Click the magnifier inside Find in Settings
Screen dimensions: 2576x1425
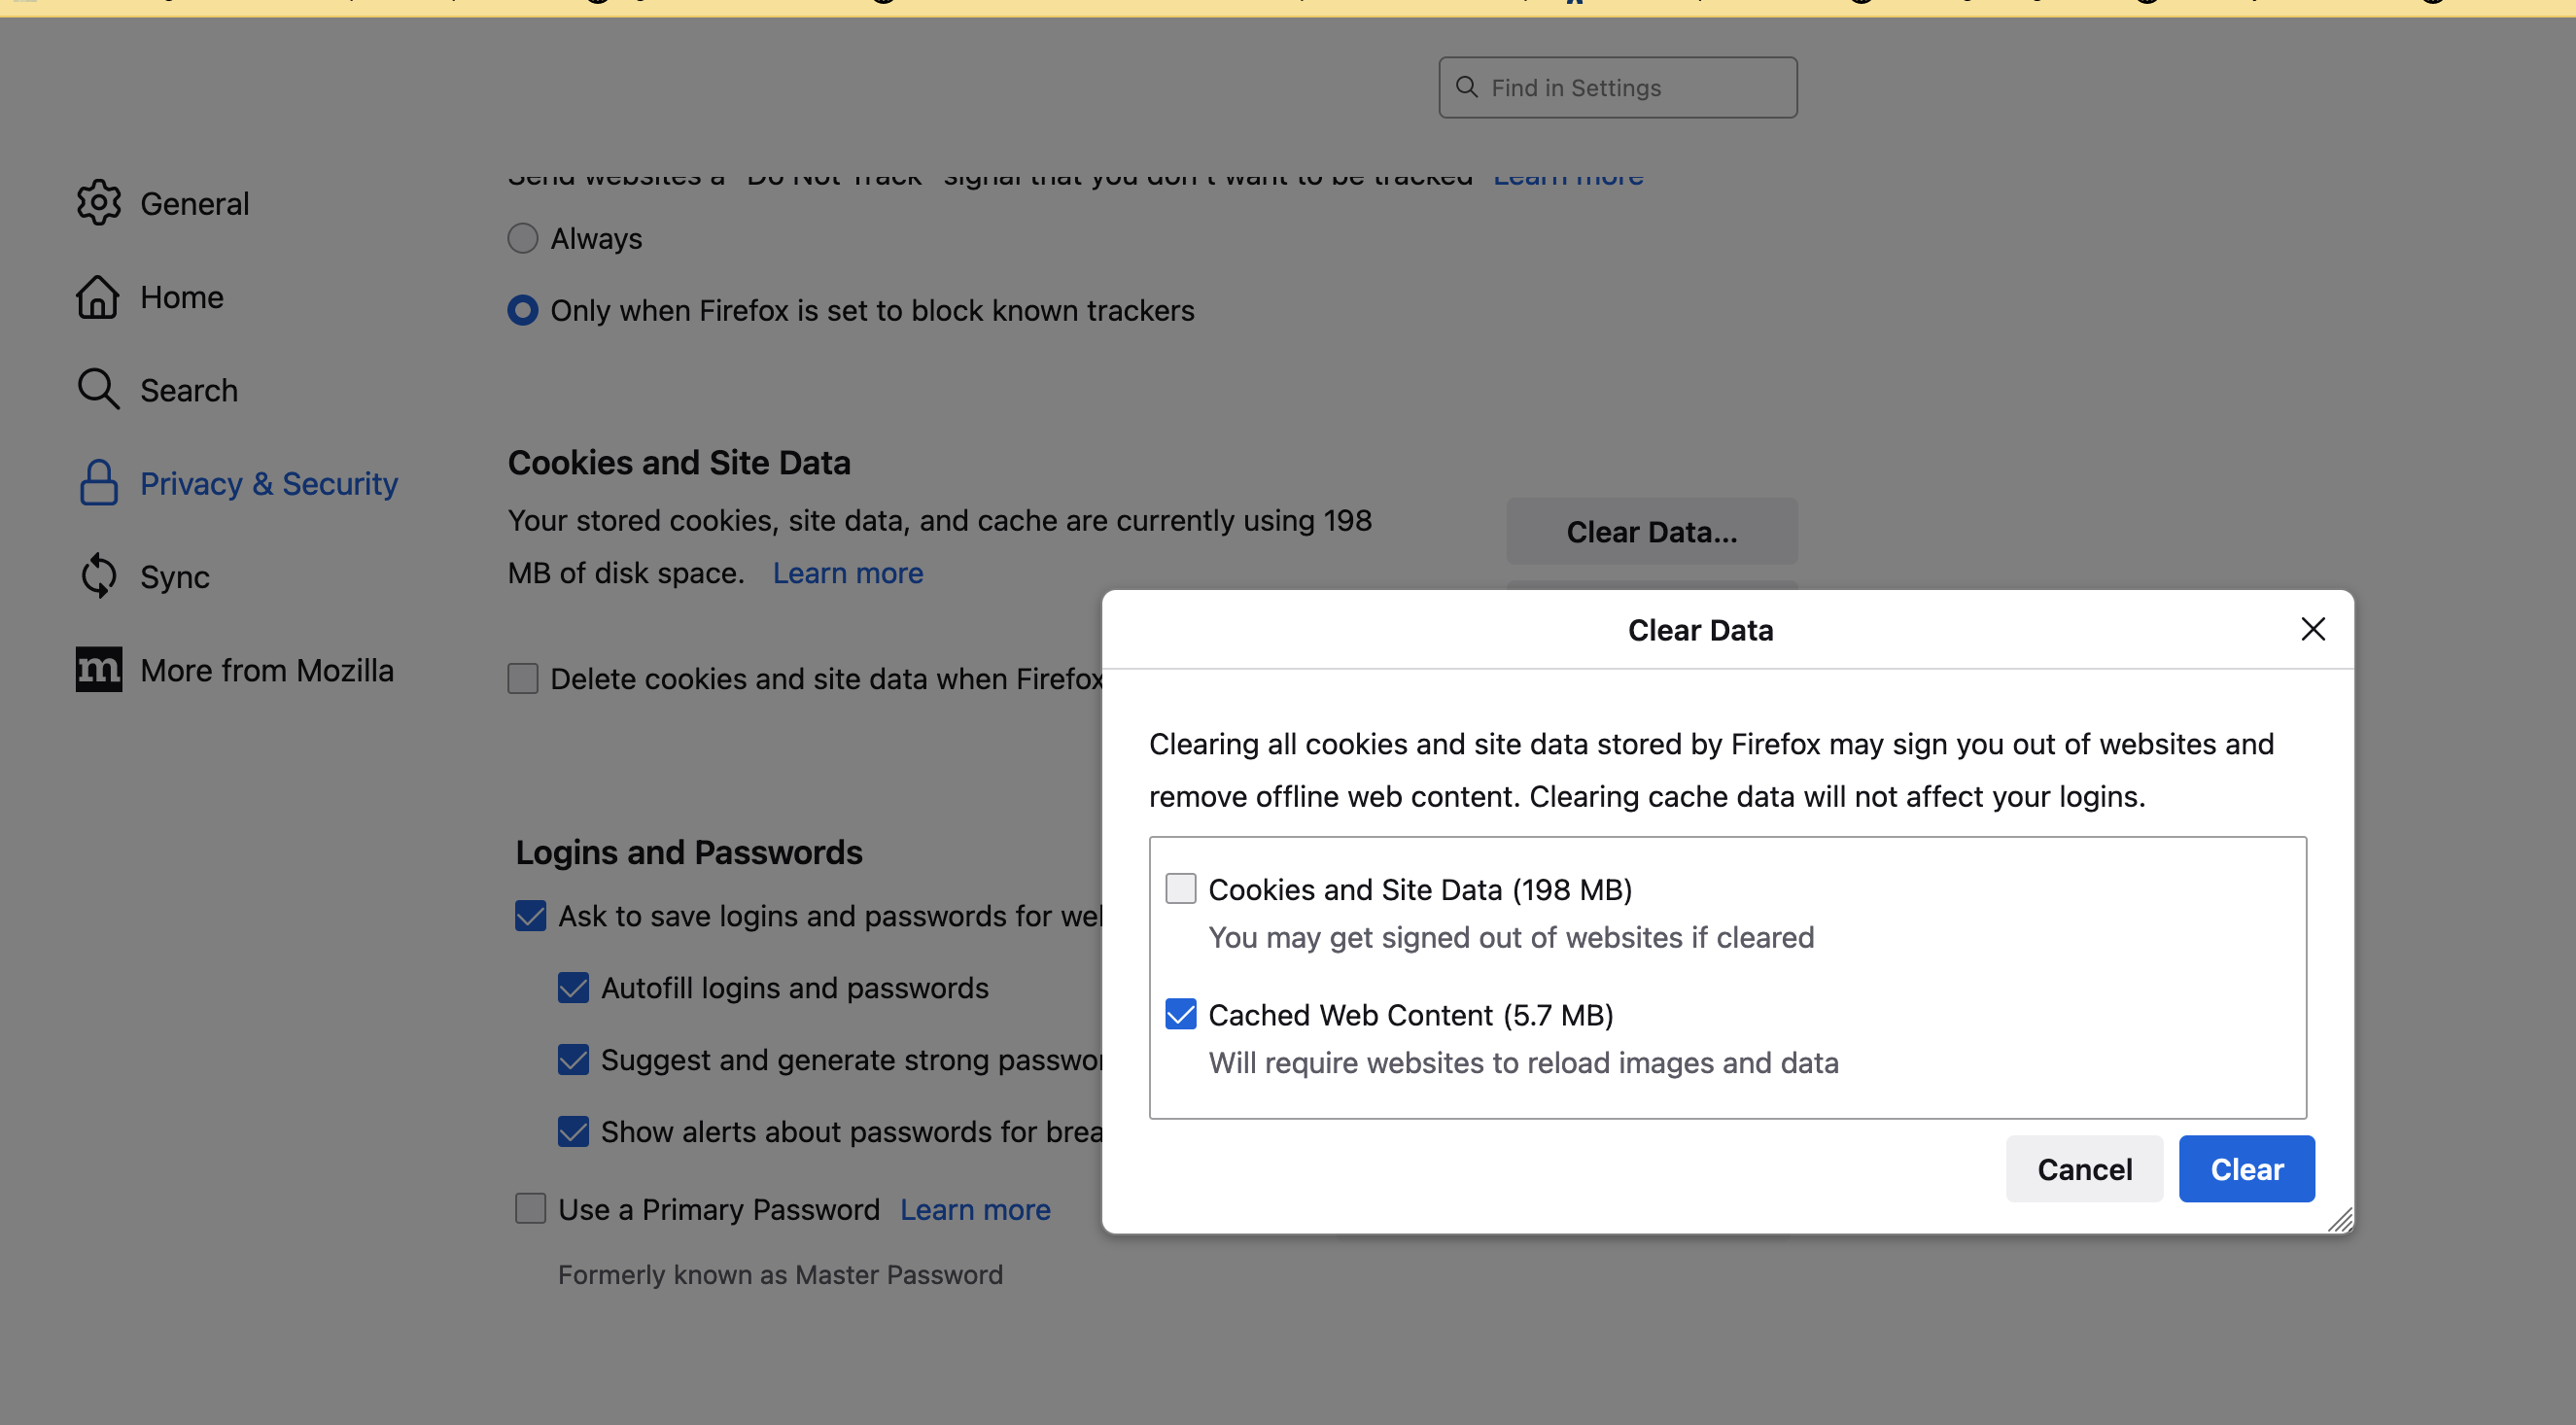click(x=1466, y=87)
